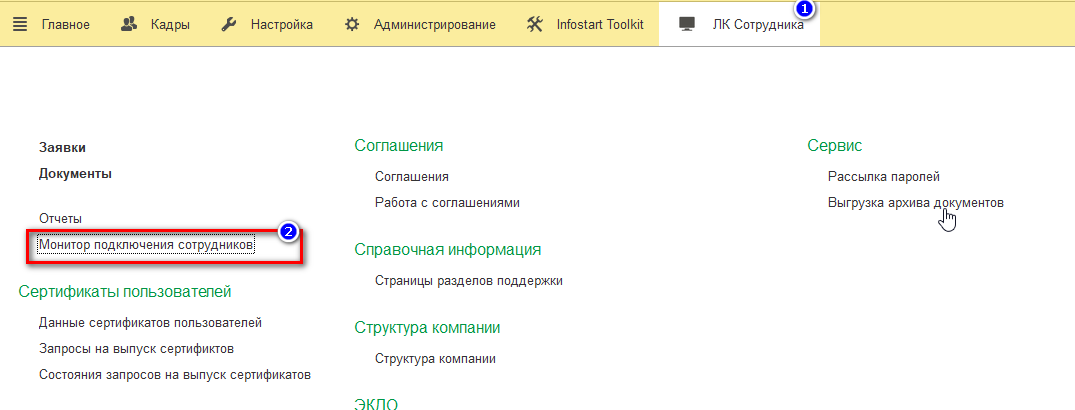Open Данные сертификатов пользователей
This screenshot has width=1075, height=410.
[150, 322]
